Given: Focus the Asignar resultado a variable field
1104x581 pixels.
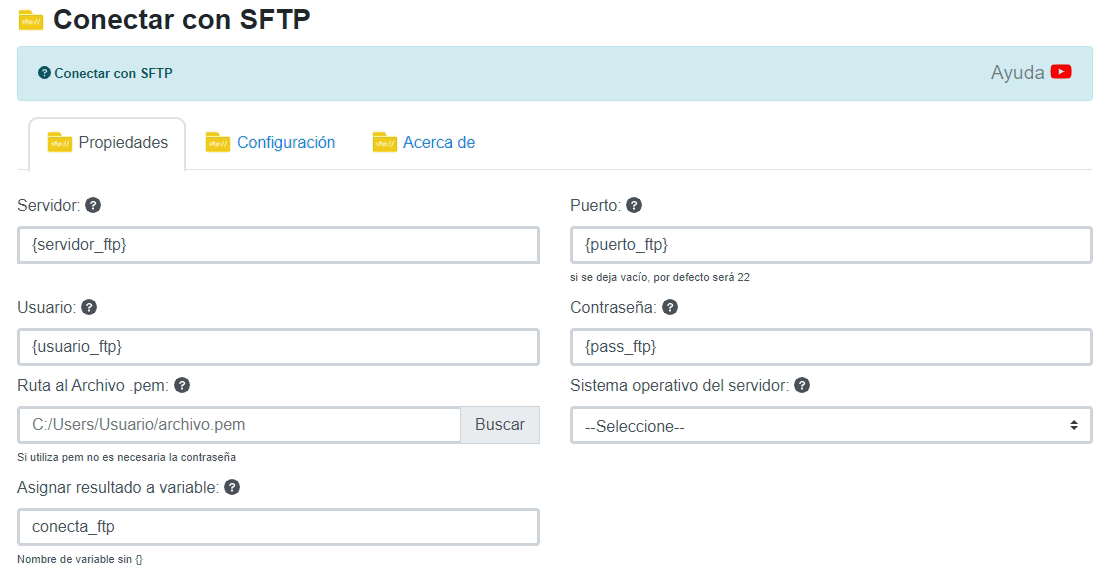Looking at the screenshot, I should [278, 527].
